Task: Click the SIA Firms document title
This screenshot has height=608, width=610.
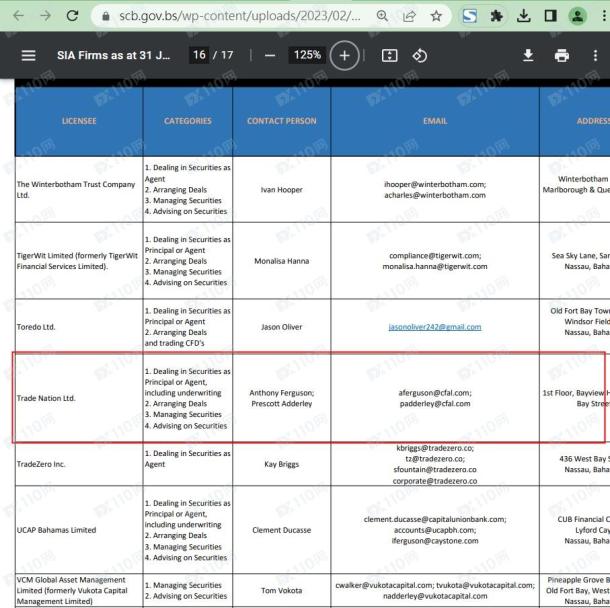Action: coord(114,55)
